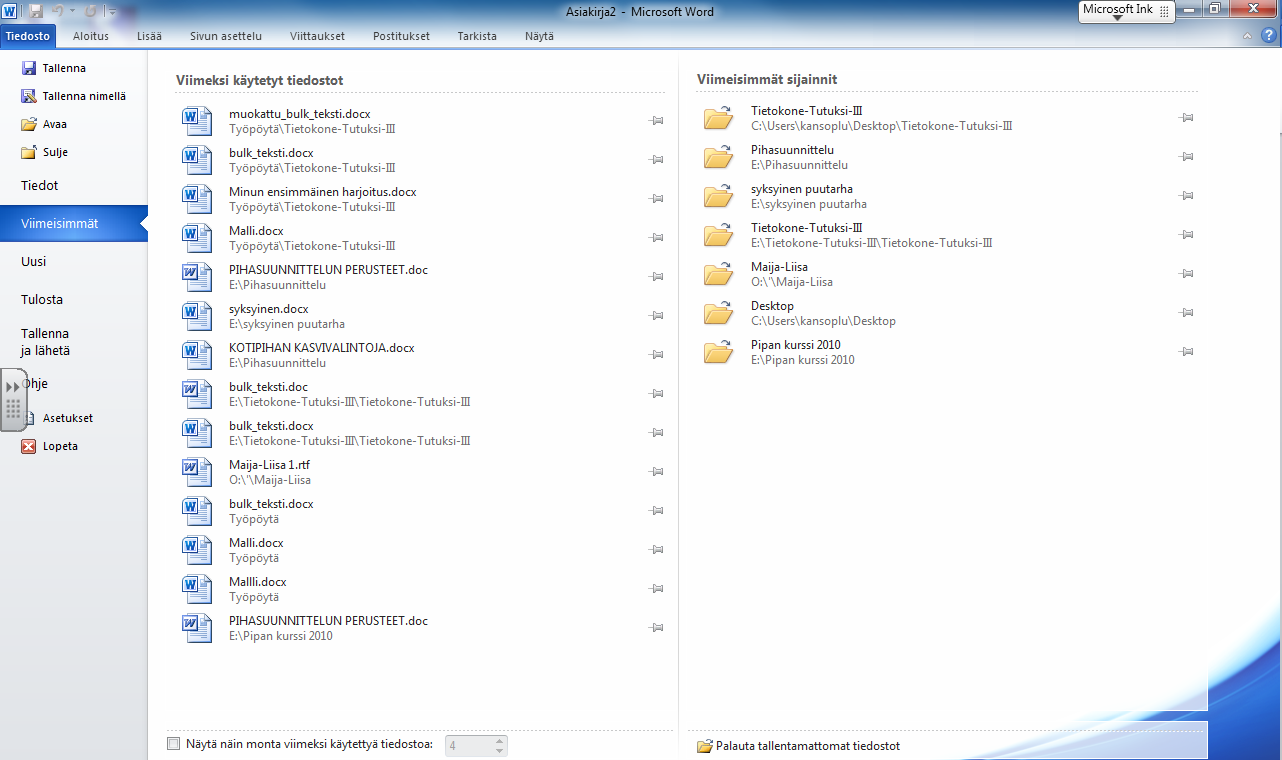The image size is (1282, 760).
Task: Open the Viittaukset tab
Action: (x=317, y=36)
